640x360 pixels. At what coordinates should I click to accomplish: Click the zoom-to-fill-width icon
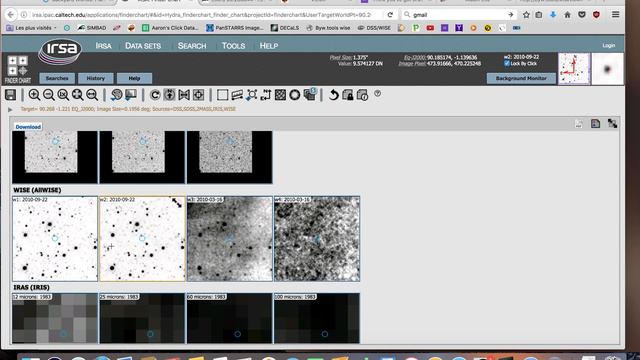pyautogui.click(x=92, y=95)
